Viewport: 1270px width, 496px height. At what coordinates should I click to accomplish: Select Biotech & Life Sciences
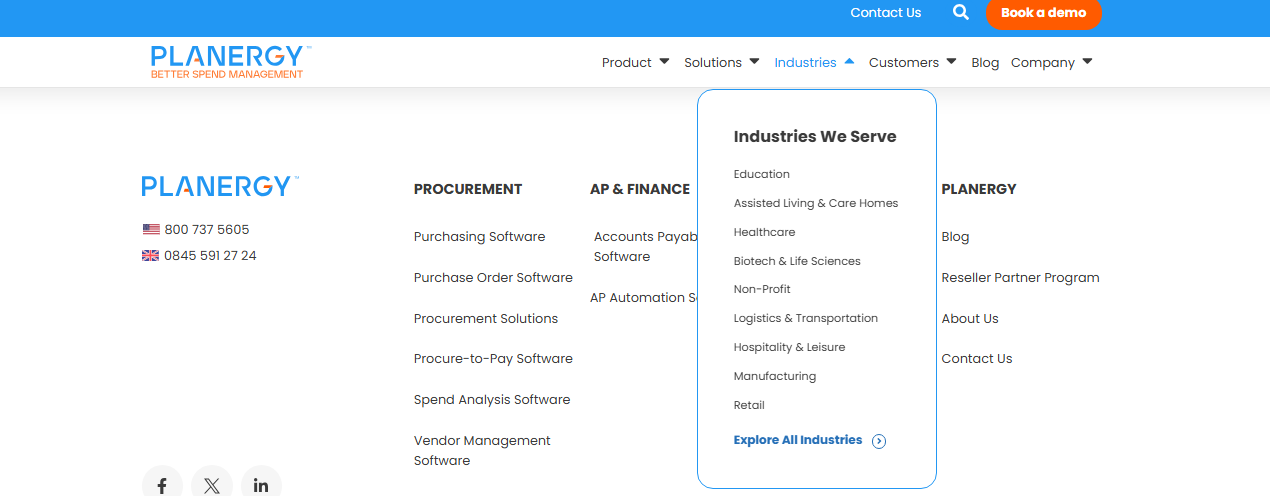click(x=797, y=261)
